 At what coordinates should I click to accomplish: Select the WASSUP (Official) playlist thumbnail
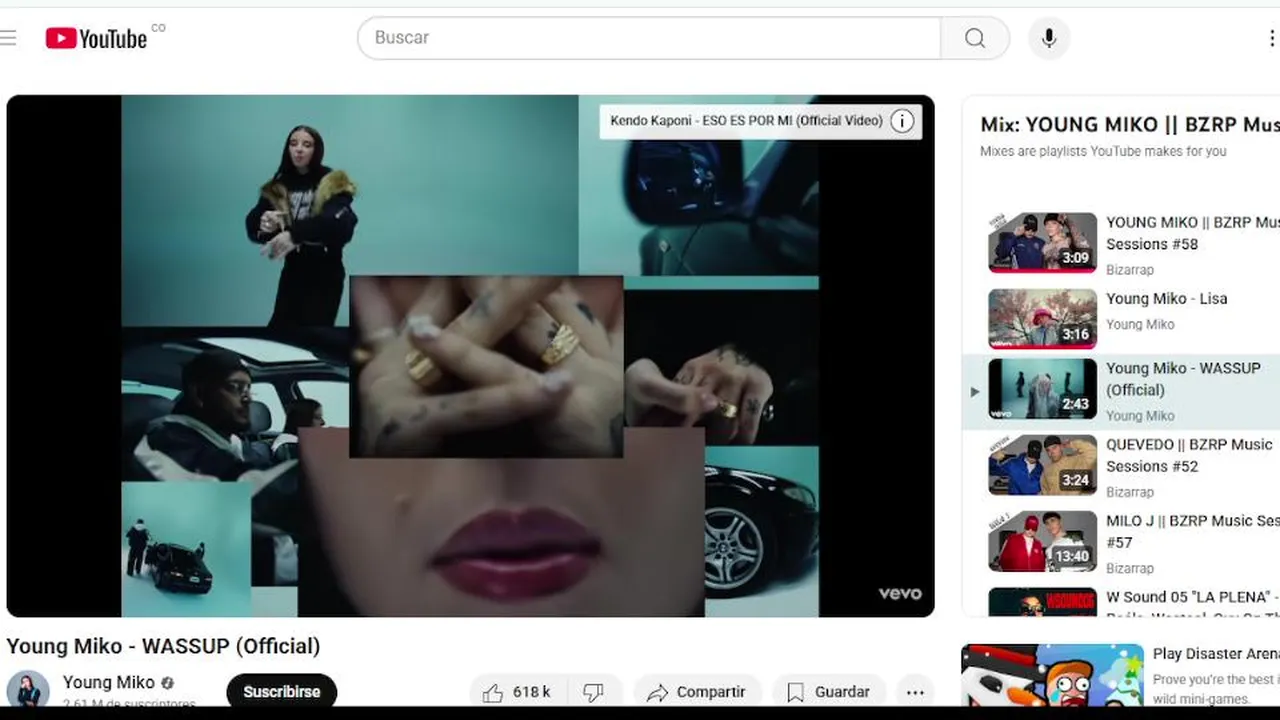click(x=1043, y=388)
